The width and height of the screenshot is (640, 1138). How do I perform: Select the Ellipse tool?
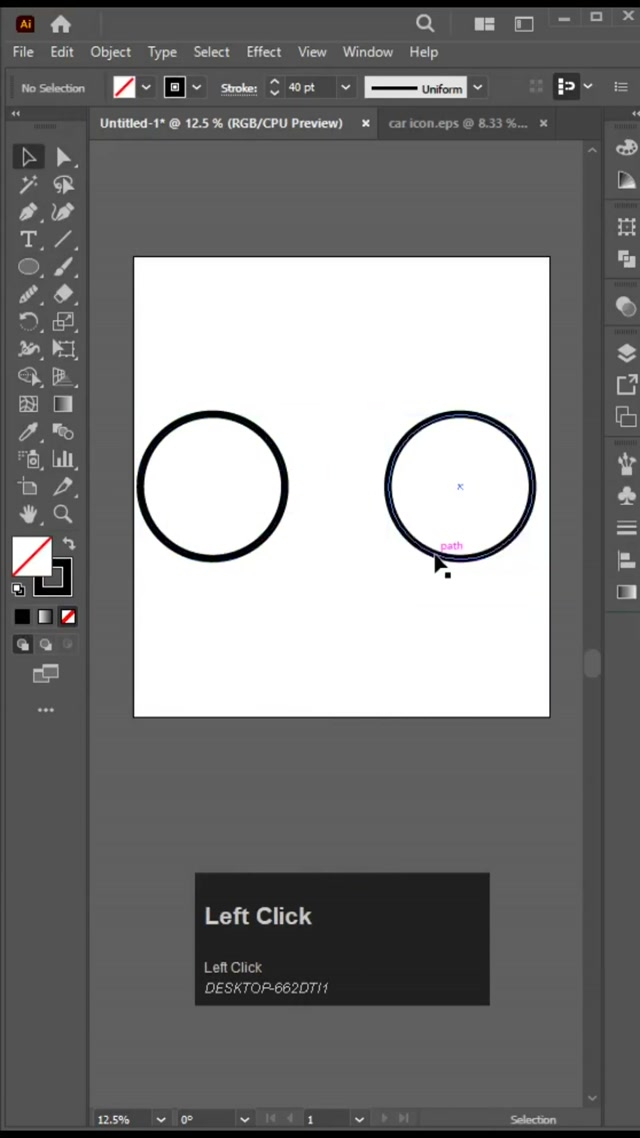[x=28, y=267]
